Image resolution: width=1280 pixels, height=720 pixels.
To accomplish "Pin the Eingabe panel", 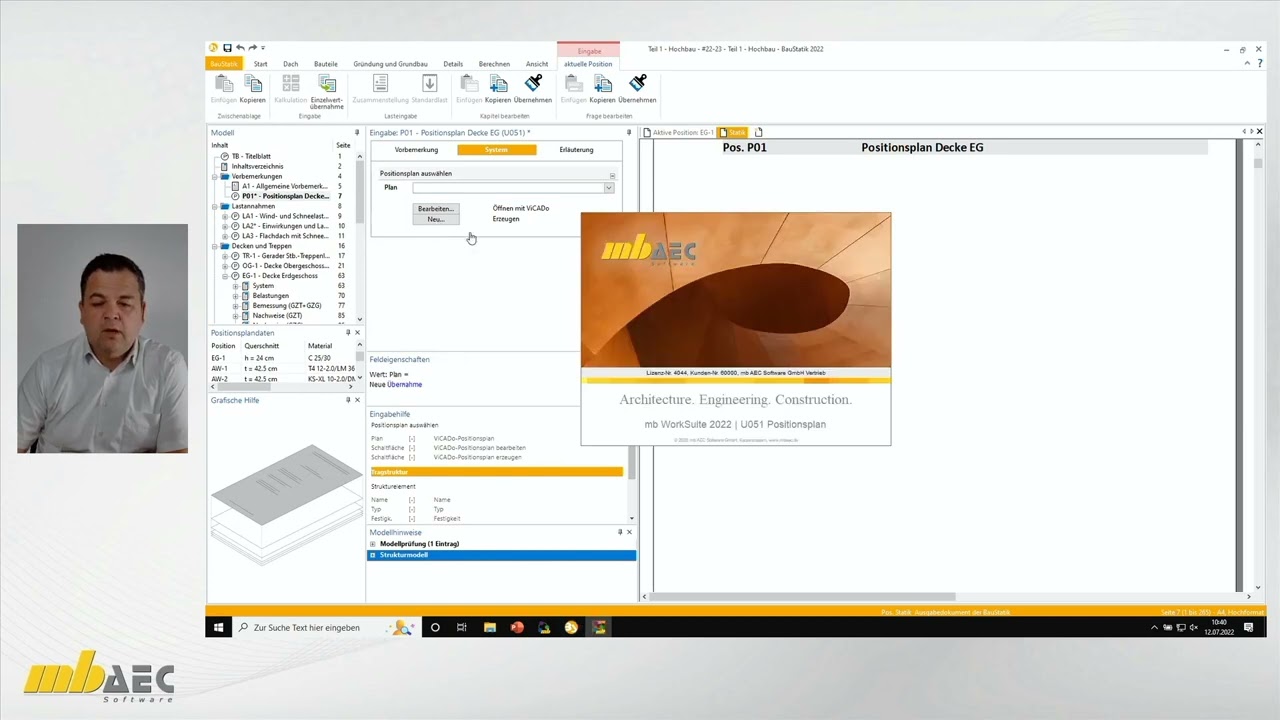I will coord(629,133).
